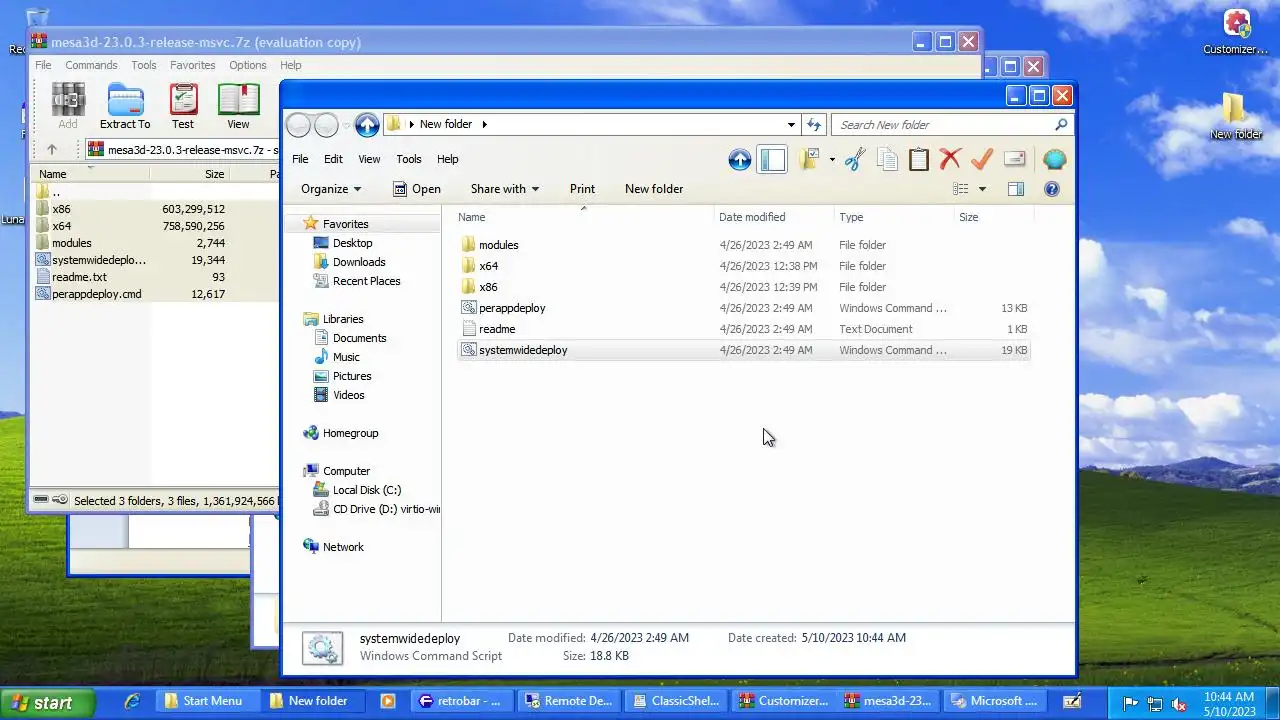Click the volume muted tray icon
Screen dimensions: 1280x720
click(x=1178, y=703)
